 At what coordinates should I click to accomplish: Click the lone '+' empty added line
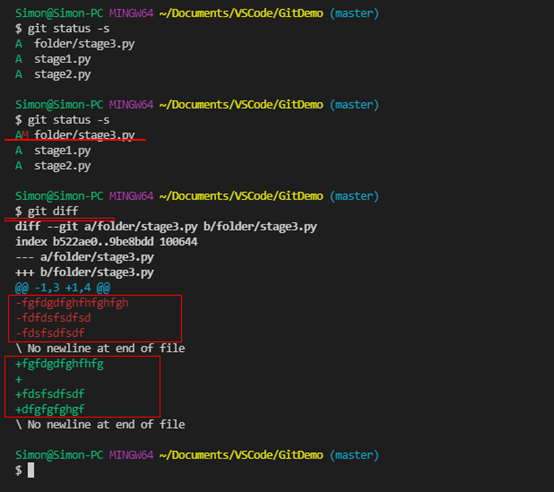tap(19, 379)
